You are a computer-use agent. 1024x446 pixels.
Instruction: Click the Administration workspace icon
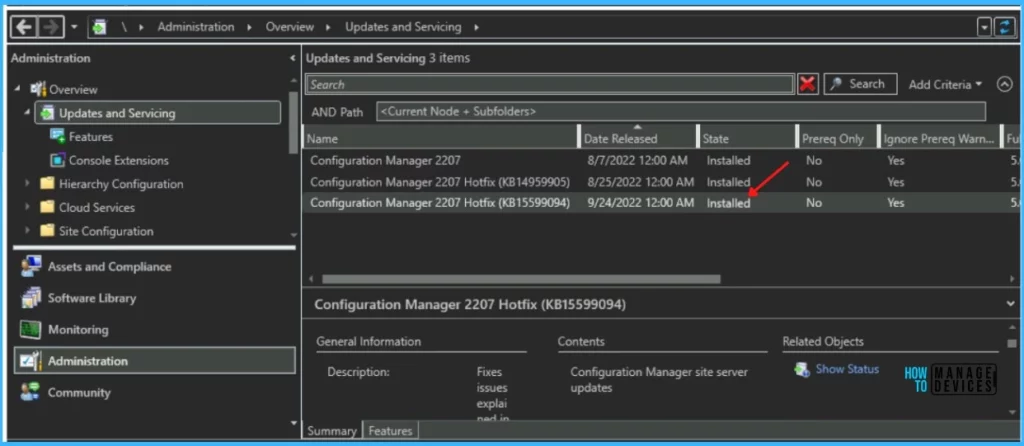30,360
